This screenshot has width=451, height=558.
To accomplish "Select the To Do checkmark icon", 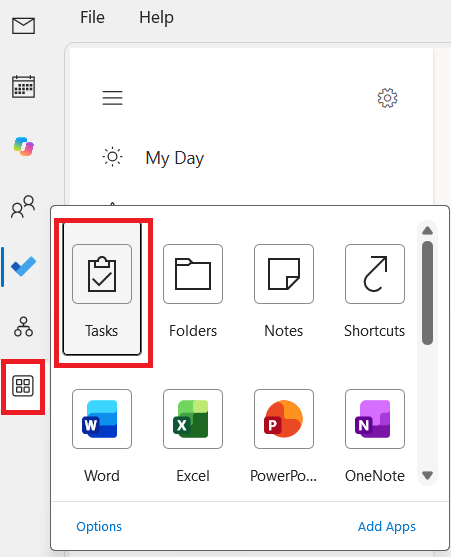I will coord(23,266).
